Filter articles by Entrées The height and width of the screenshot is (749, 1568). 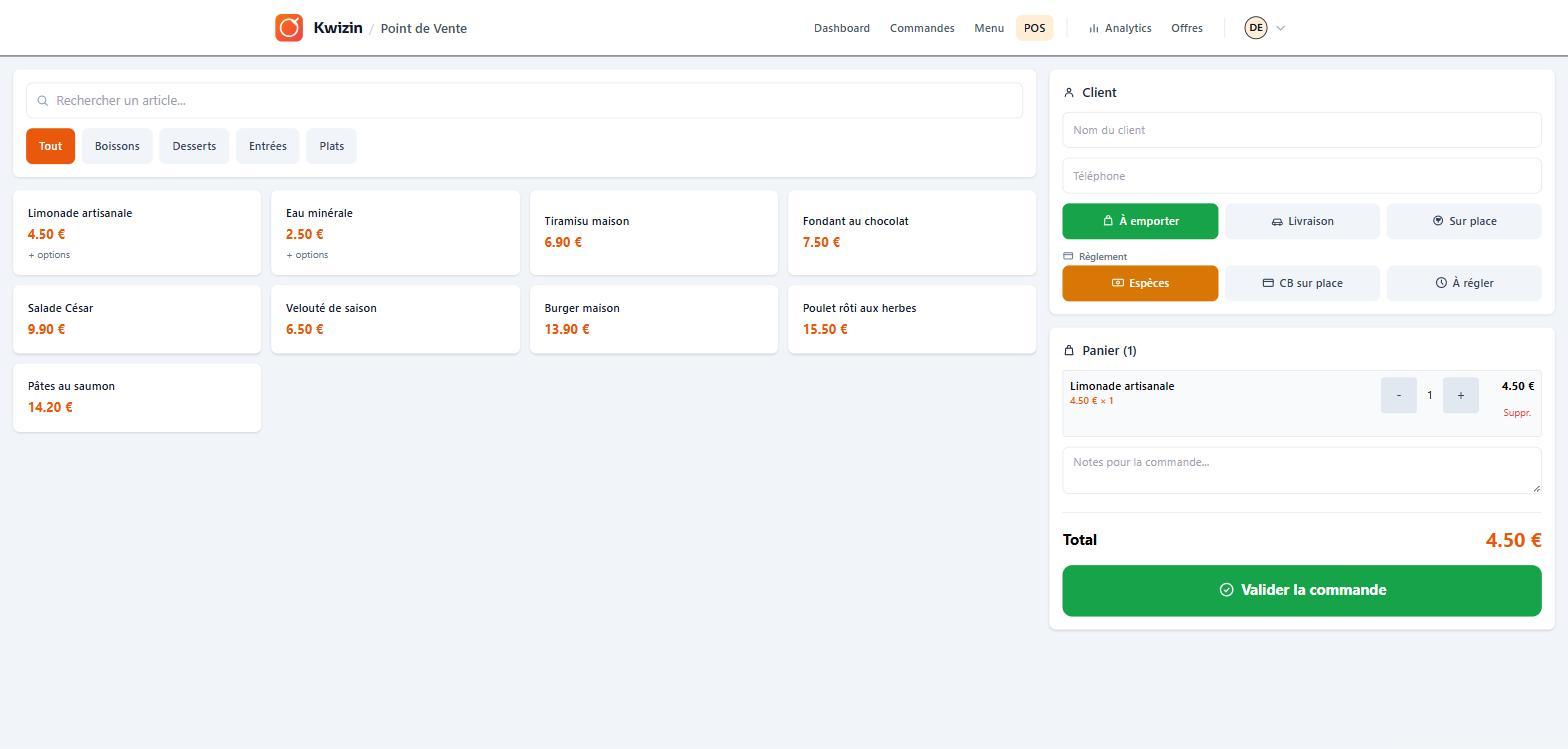pos(268,146)
